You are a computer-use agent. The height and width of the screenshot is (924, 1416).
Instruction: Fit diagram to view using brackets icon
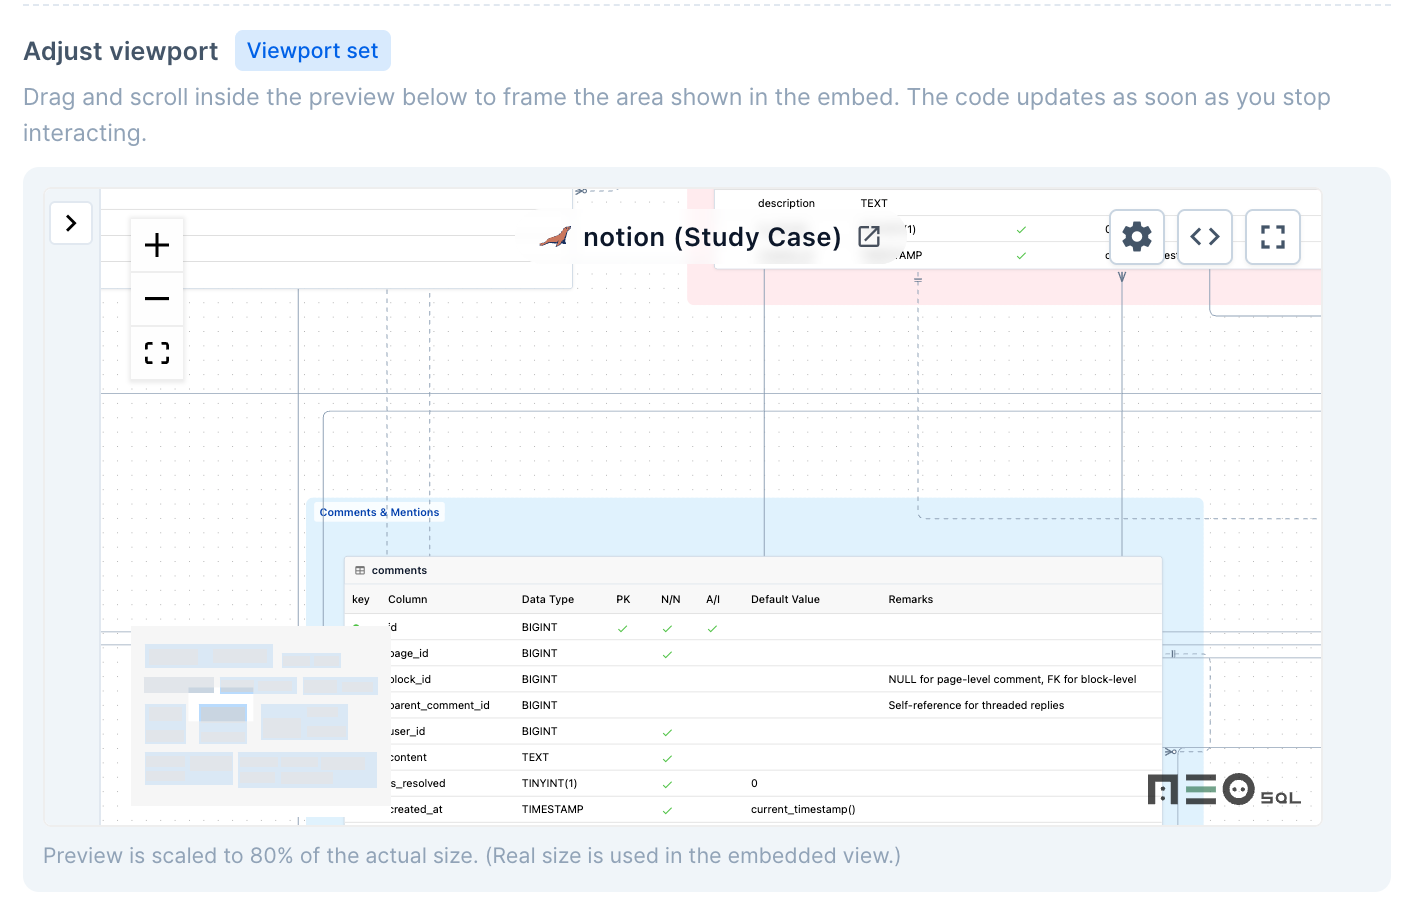pos(157,352)
